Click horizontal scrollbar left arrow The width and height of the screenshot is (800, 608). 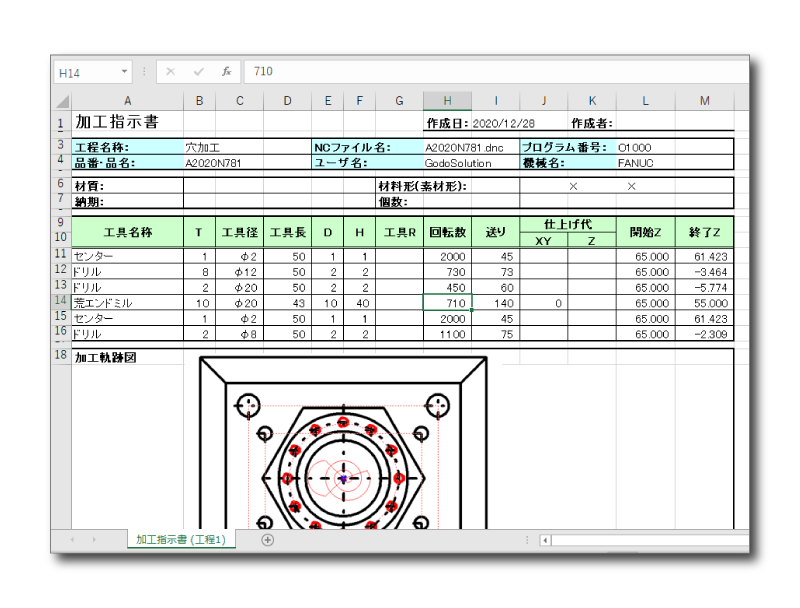(545, 540)
